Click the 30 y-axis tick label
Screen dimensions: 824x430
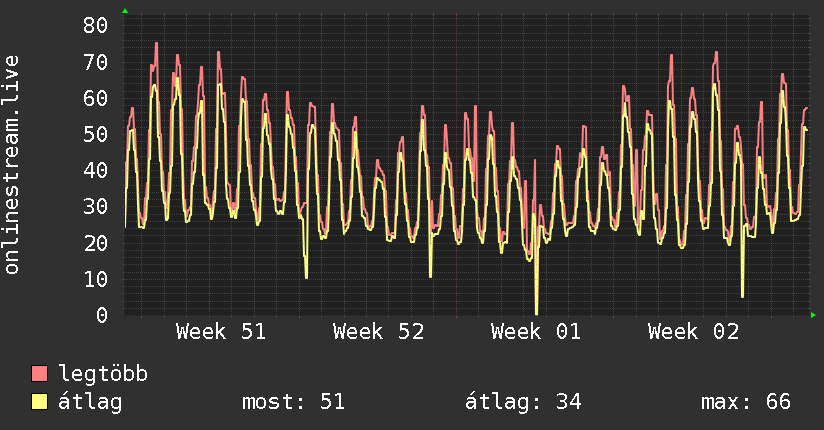[95, 207]
